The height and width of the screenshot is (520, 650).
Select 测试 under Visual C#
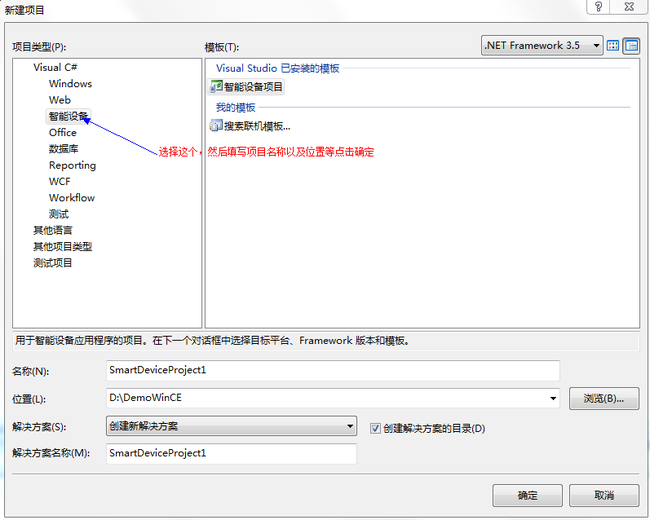click(x=58, y=214)
